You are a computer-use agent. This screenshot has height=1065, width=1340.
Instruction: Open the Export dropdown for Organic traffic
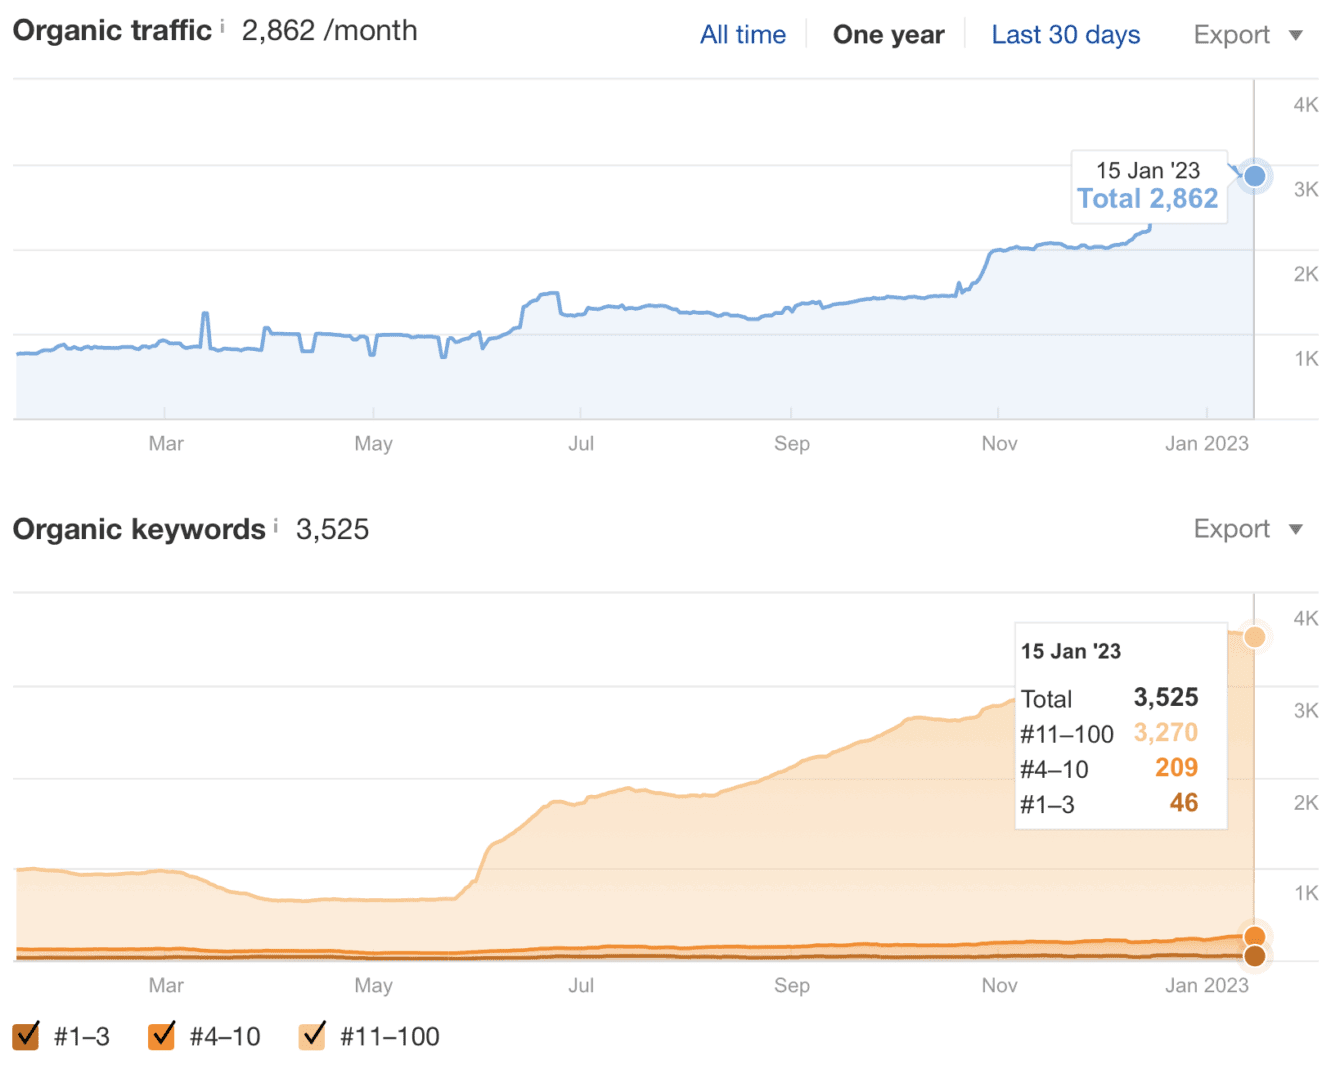[x=1247, y=35]
